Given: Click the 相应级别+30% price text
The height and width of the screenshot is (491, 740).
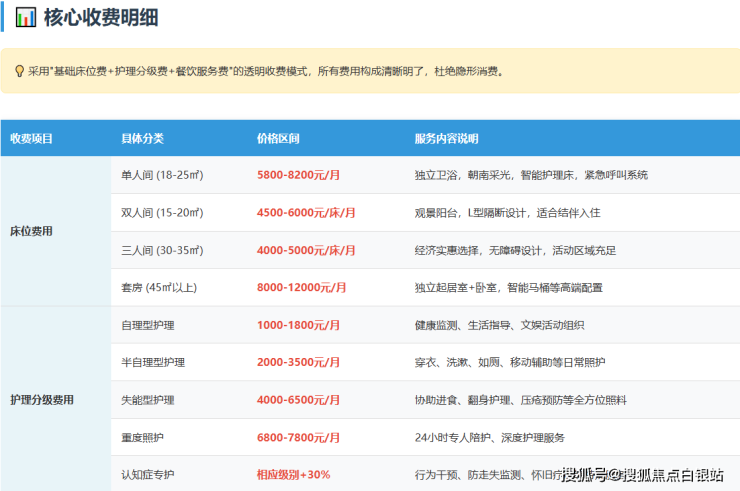Looking at the screenshot, I should 293,474.
